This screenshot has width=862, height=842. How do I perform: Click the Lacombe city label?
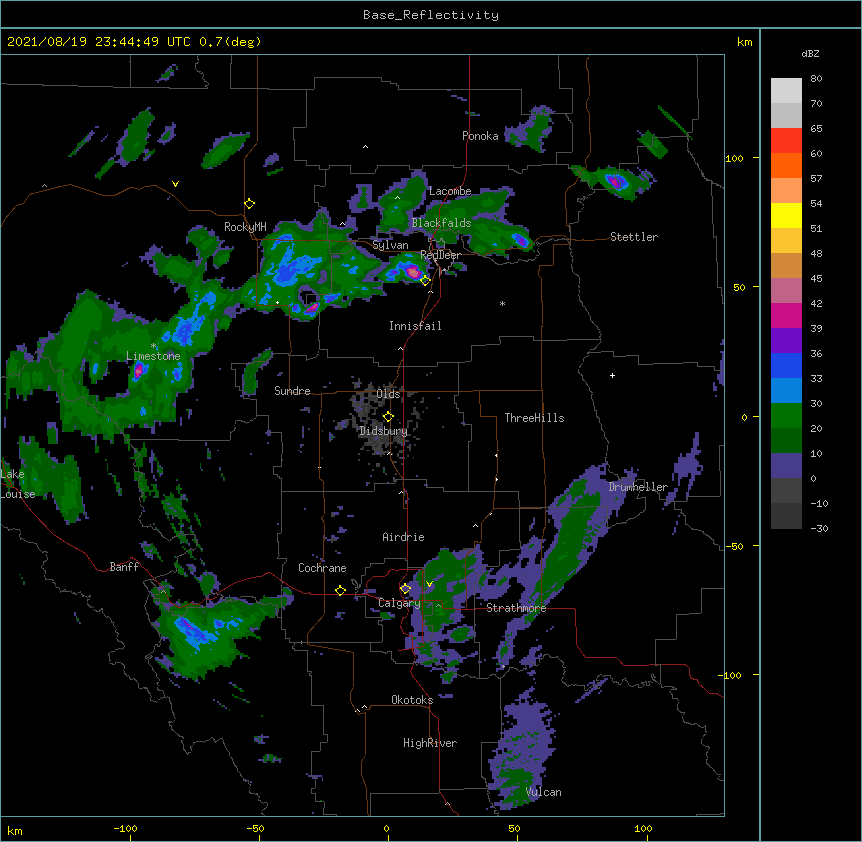coord(450,191)
